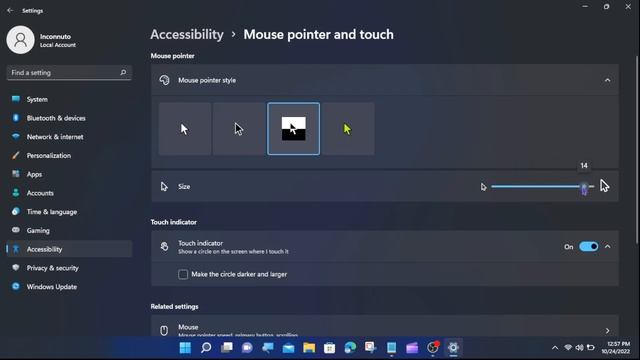
Task: Click the Size row pointer icon
Action: [164, 187]
